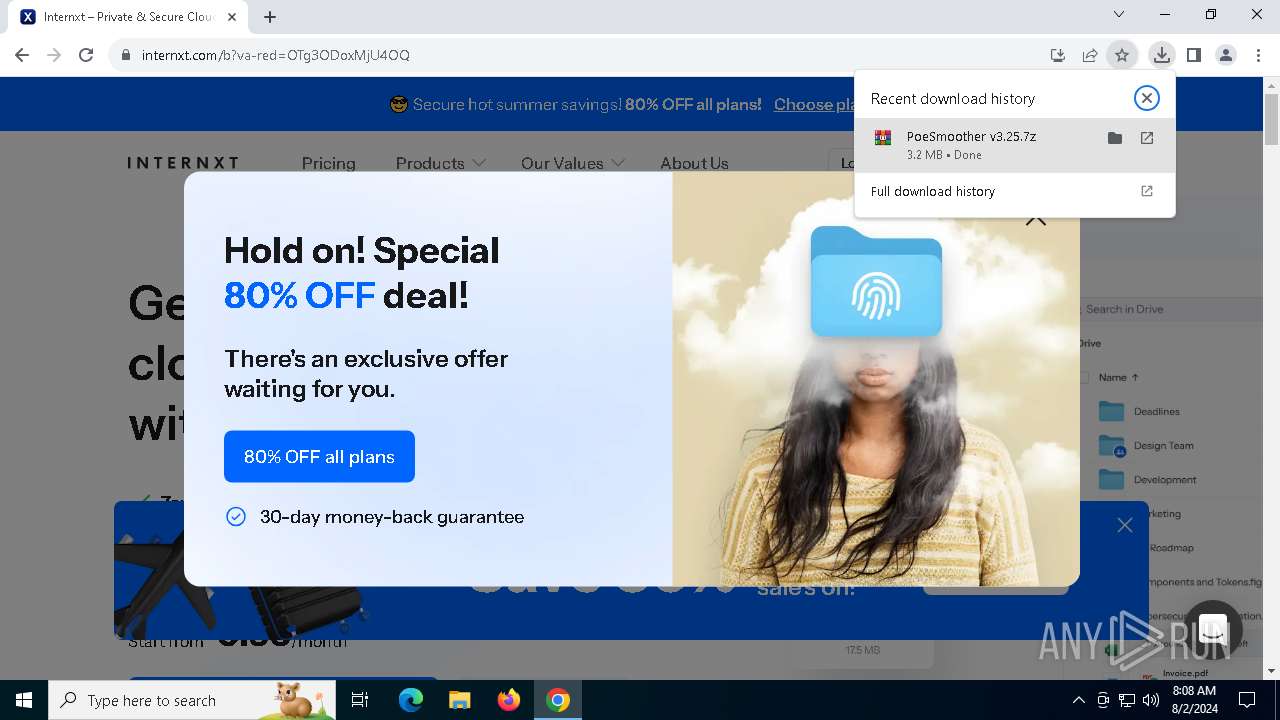Open notification center

tap(1247, 700)
